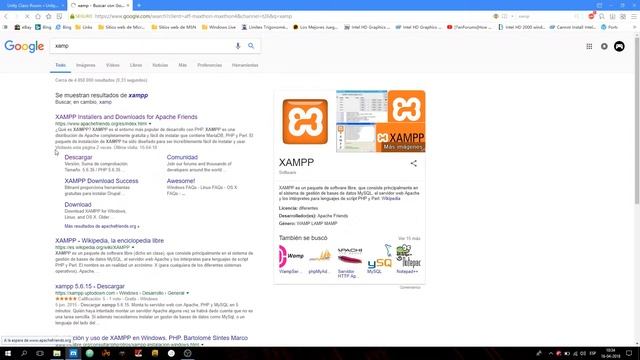Expand the uptodown result URL arrow
Image resolution: width=640 pixels, height=360 pixels.
pyautogui.click(x=188, y=293)
